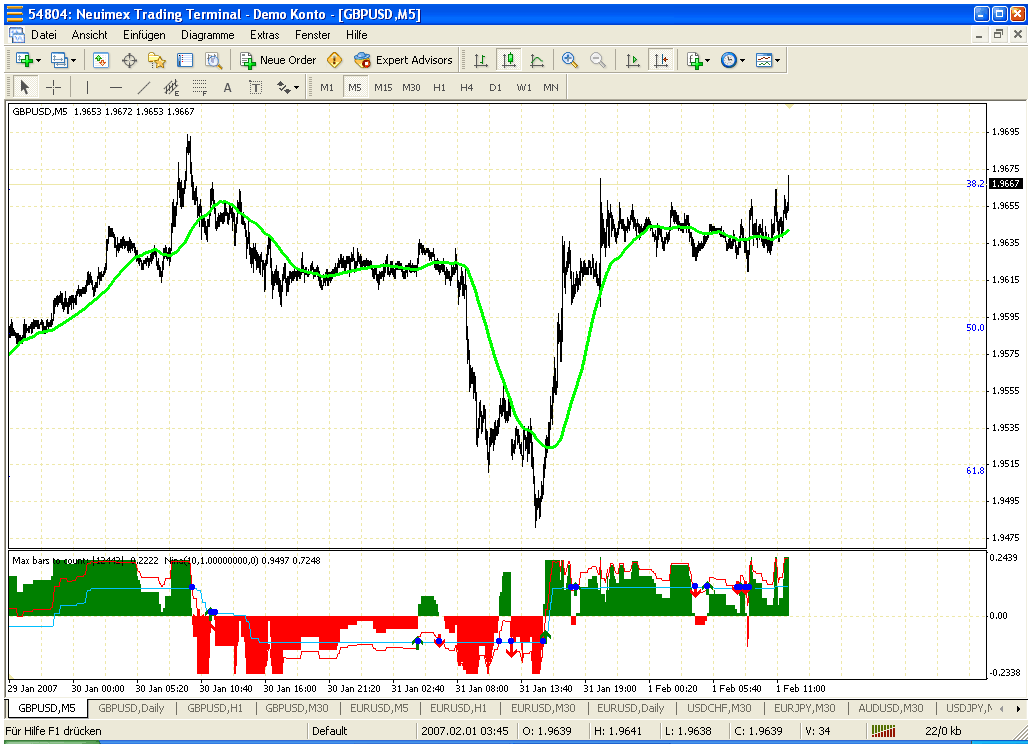Screen dimensions: 1032x744
Task: Toggle the chart shift button
Action: coord(660,60)
